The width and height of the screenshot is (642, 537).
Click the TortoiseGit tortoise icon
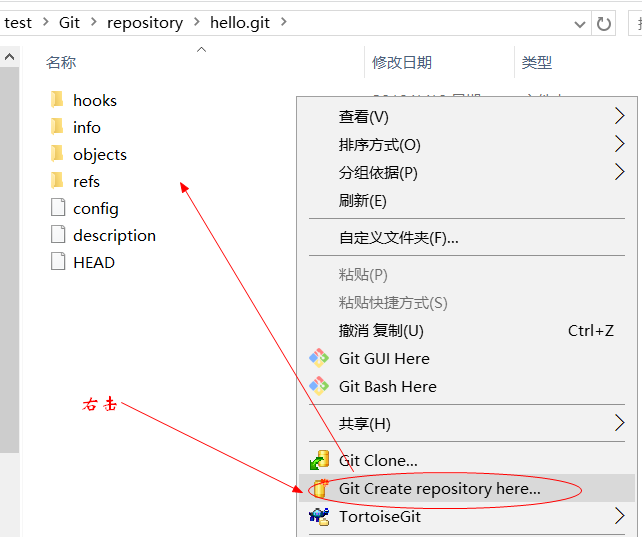pyautogui.click(x=319, y=516)
